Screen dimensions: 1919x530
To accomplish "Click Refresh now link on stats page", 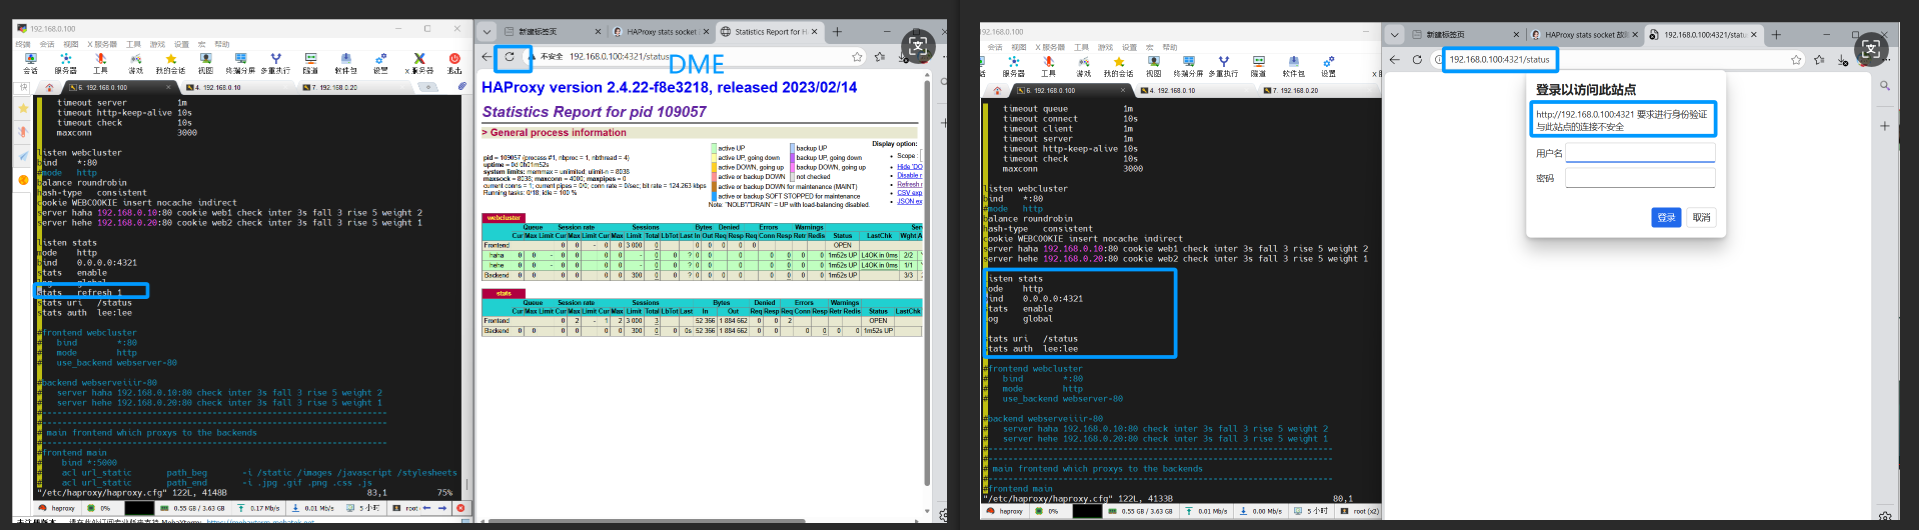I will coord(909,184).
